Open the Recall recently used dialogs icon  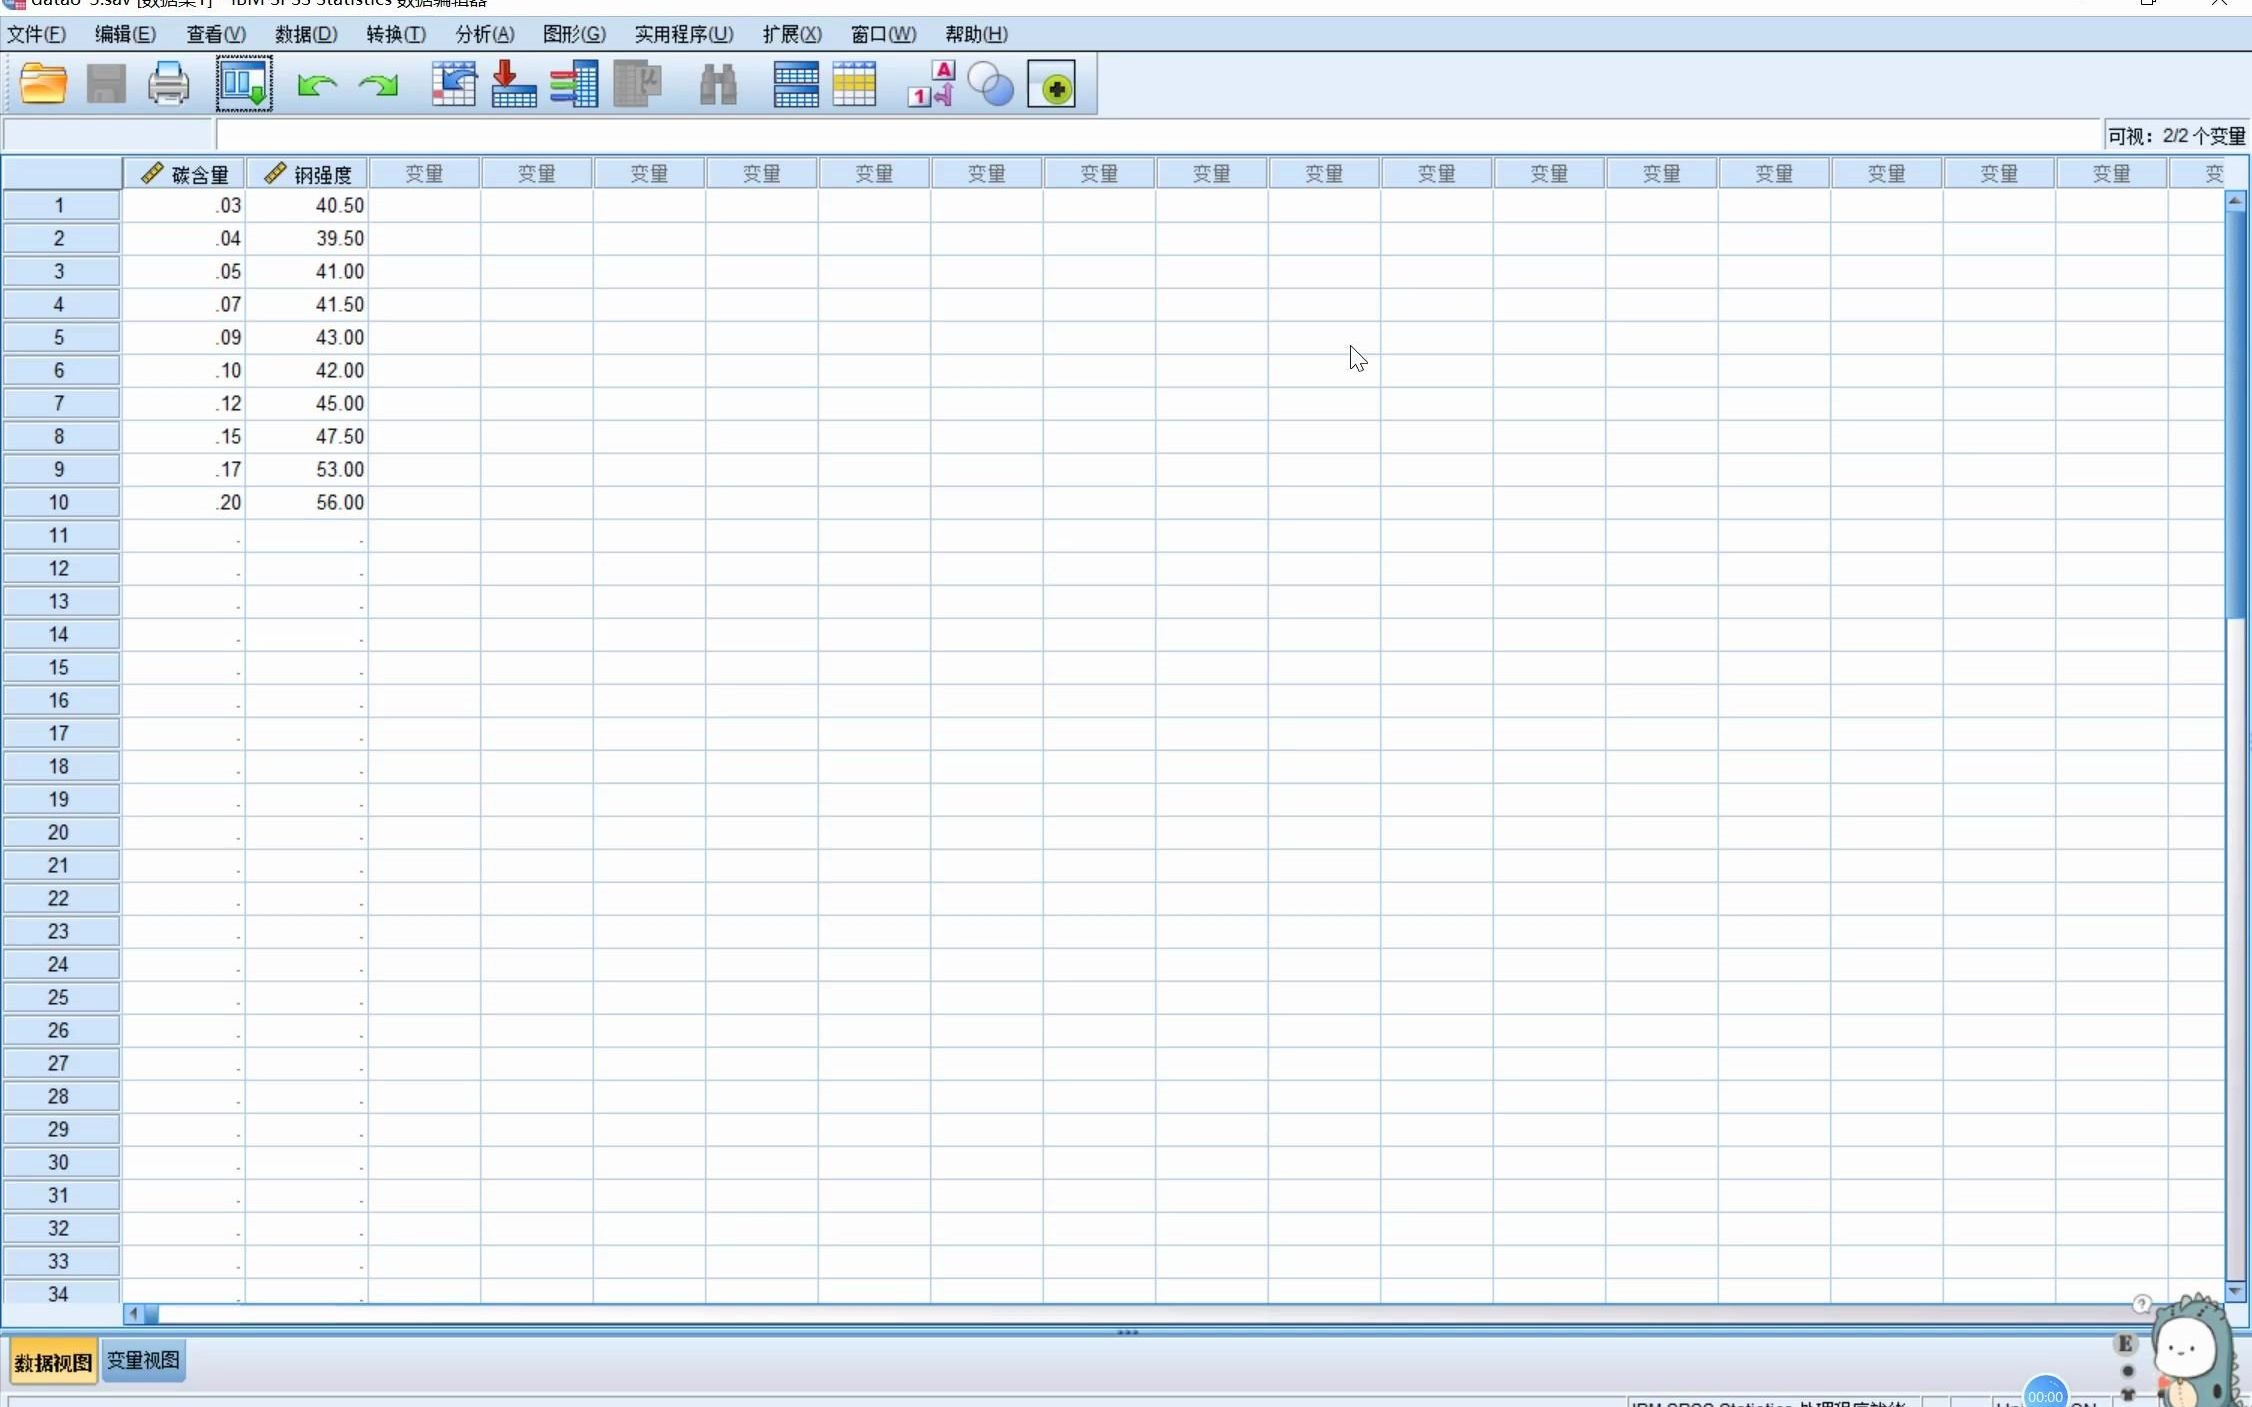[244, 84]
